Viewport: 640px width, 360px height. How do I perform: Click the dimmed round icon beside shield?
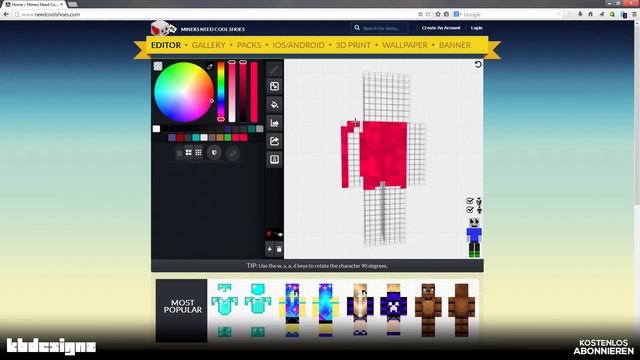pyautogui.click(x=233, y=153)
